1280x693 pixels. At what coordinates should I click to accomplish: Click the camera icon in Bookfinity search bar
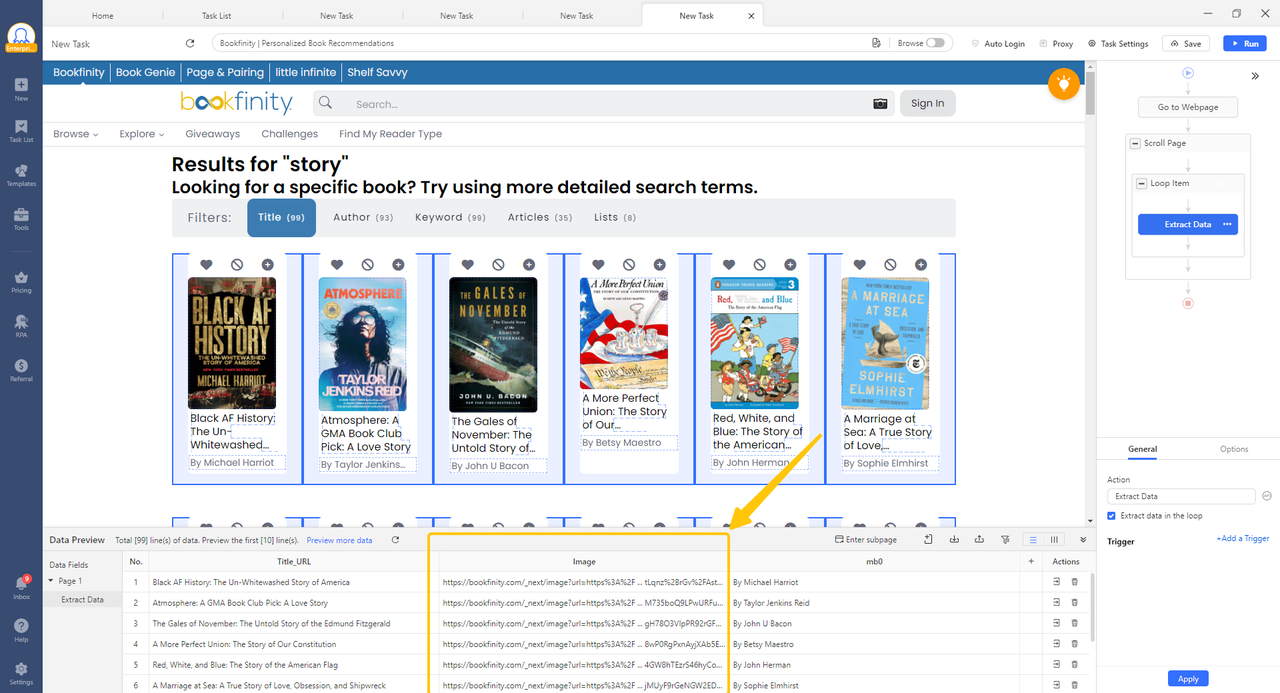(880, 103)
